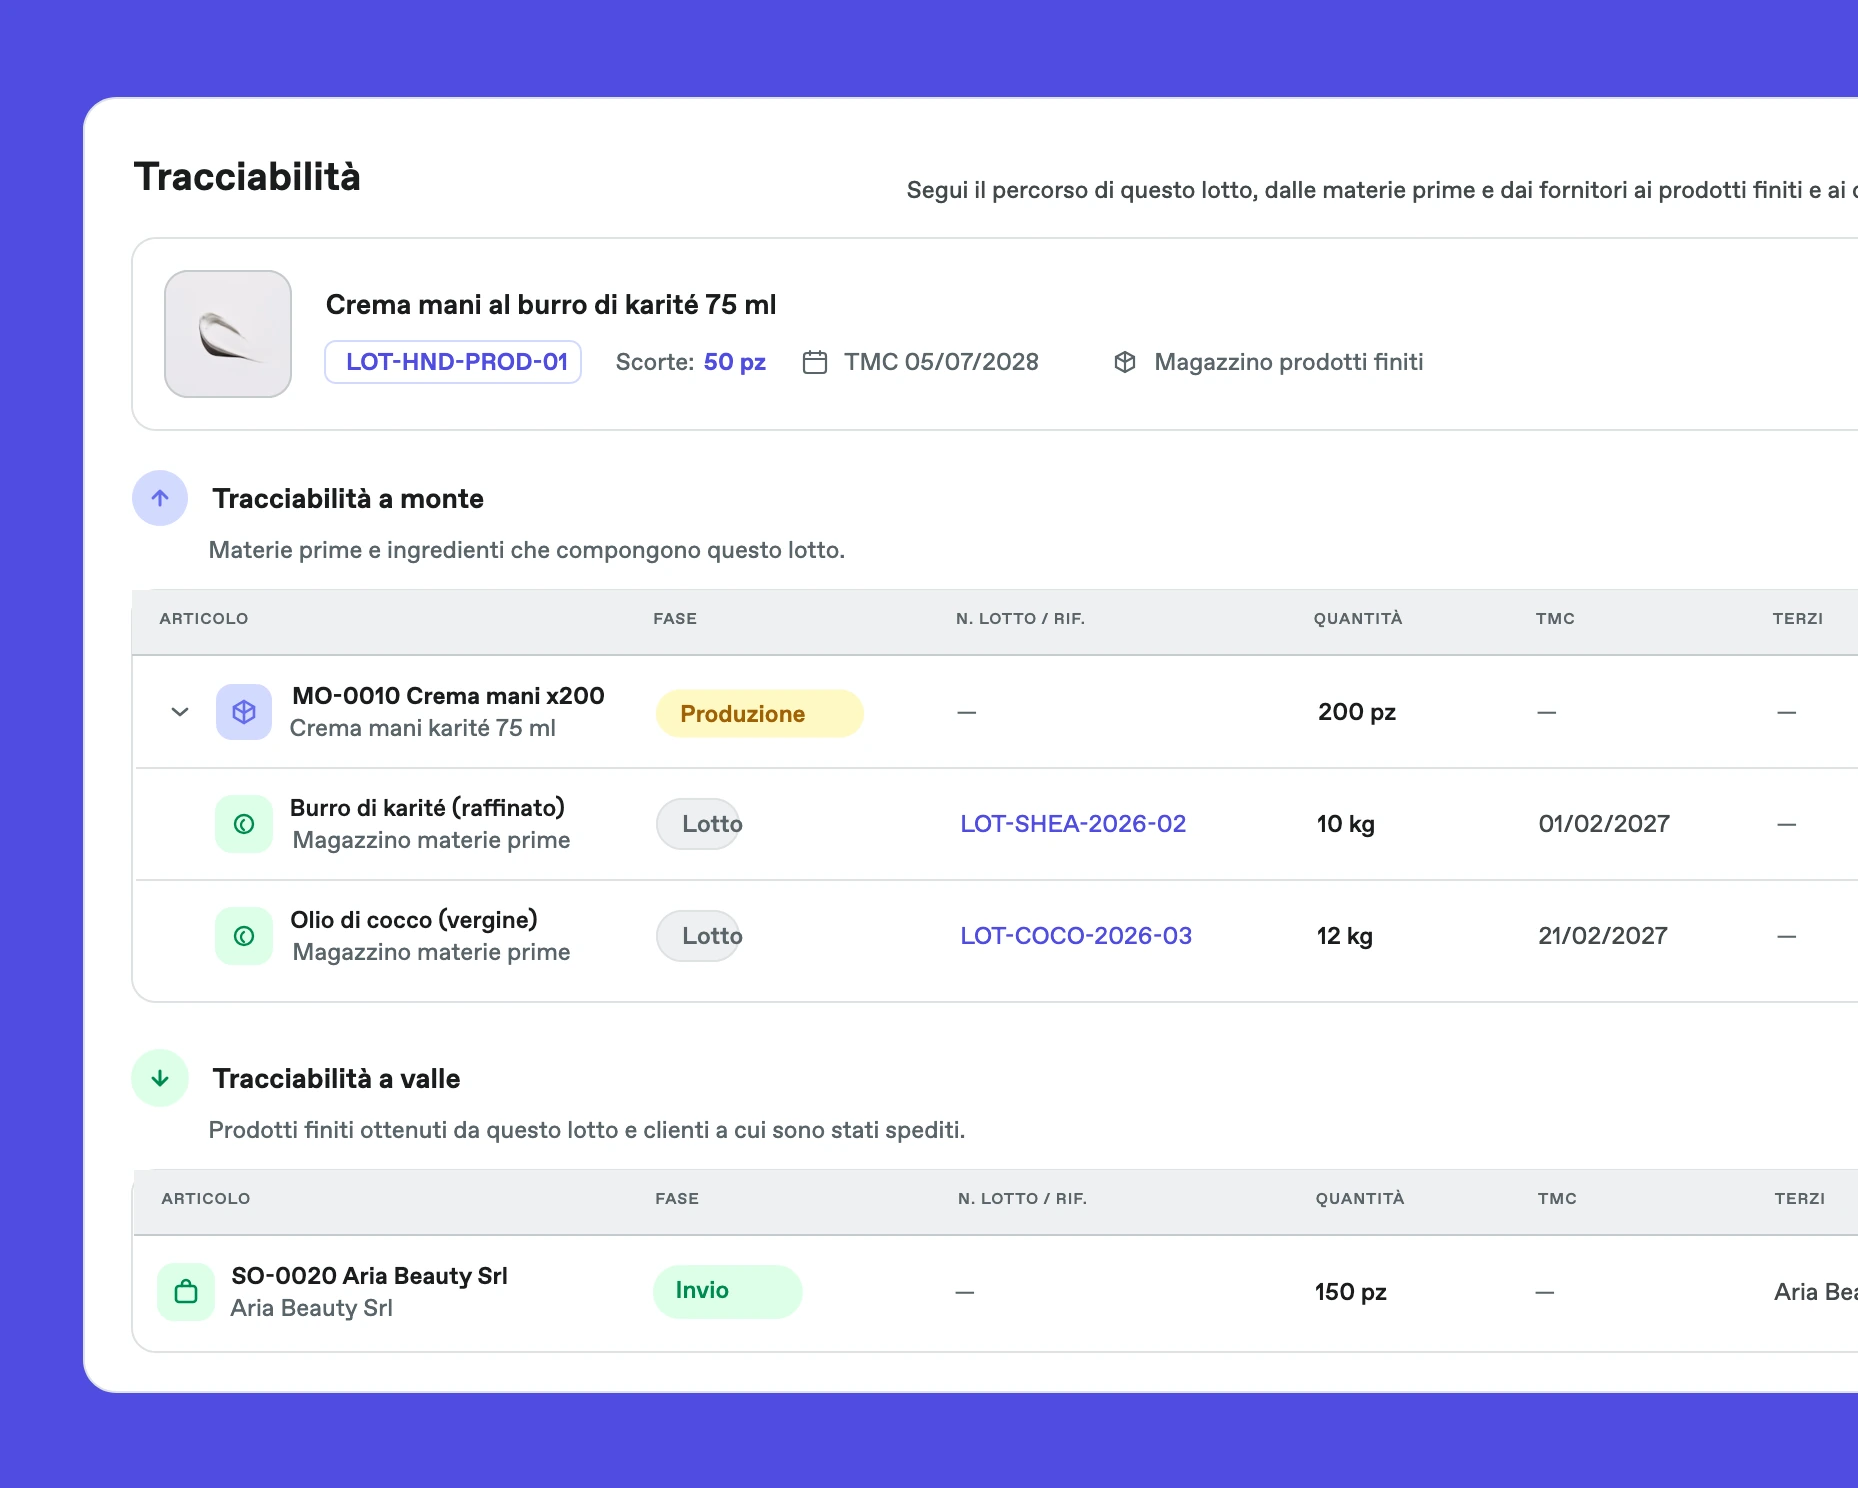
Task: Click the 21/02/2027 TMC date cell
Action: (1603, 936)
